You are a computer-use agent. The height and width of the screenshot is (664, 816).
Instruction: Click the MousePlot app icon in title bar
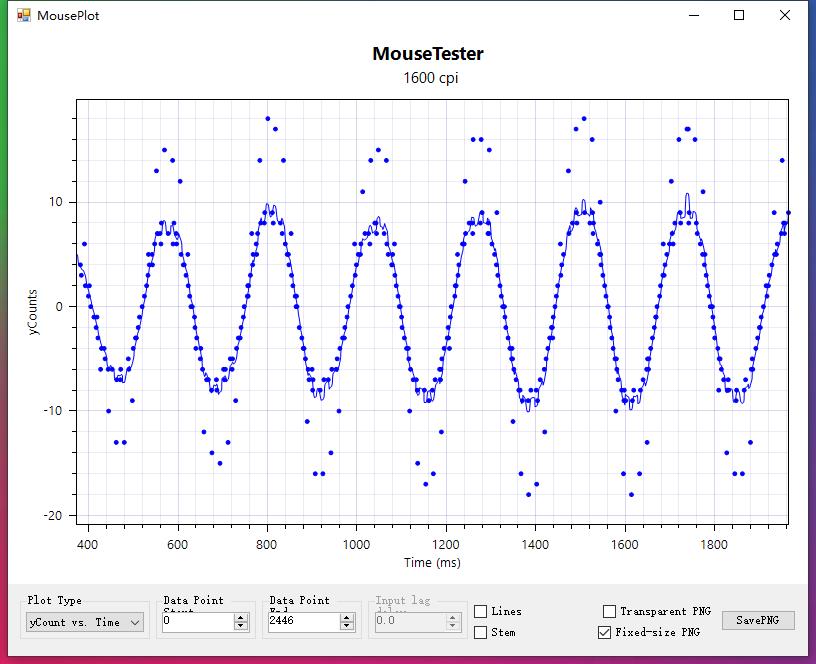click(24, 15)
